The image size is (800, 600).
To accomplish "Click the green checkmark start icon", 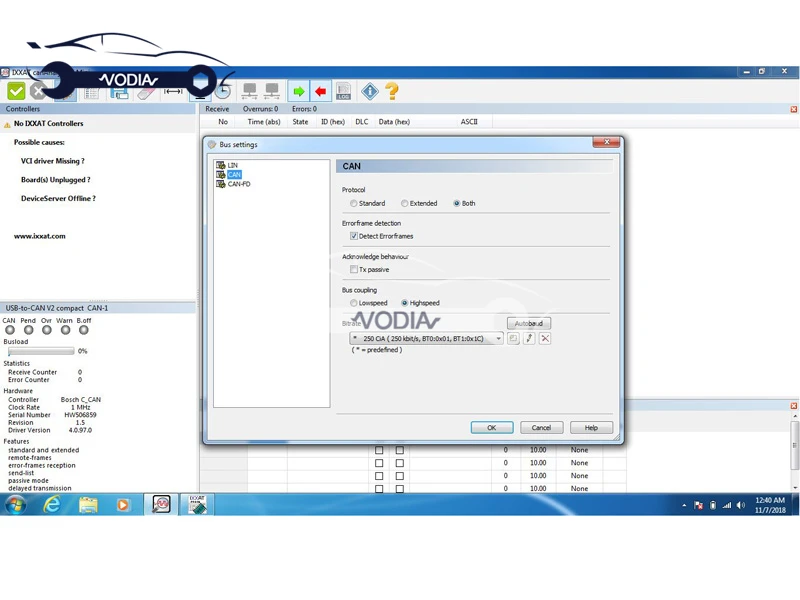I will 16,91.
